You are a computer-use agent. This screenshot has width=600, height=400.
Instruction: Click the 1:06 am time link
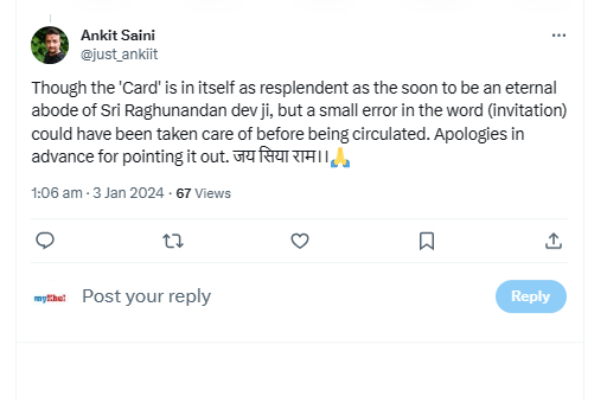point(56,192)
